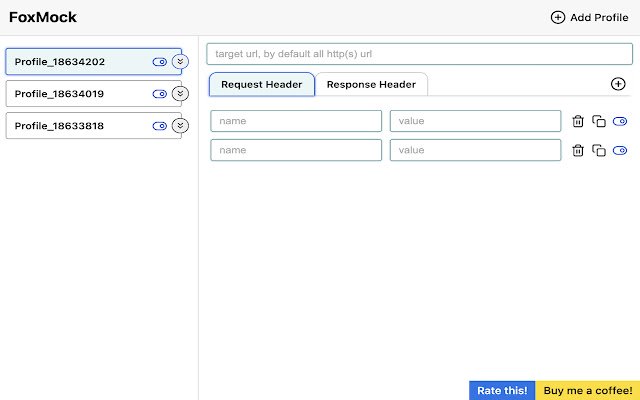Toggle Profile_18633818 enable switch
Viewport: 640px width, 400px height.
[x=160, y=126]
